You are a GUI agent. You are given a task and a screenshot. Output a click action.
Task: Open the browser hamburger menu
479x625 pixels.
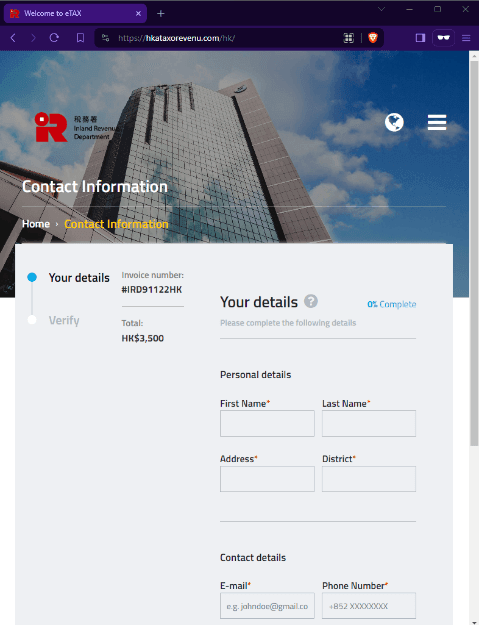(466, 38)
